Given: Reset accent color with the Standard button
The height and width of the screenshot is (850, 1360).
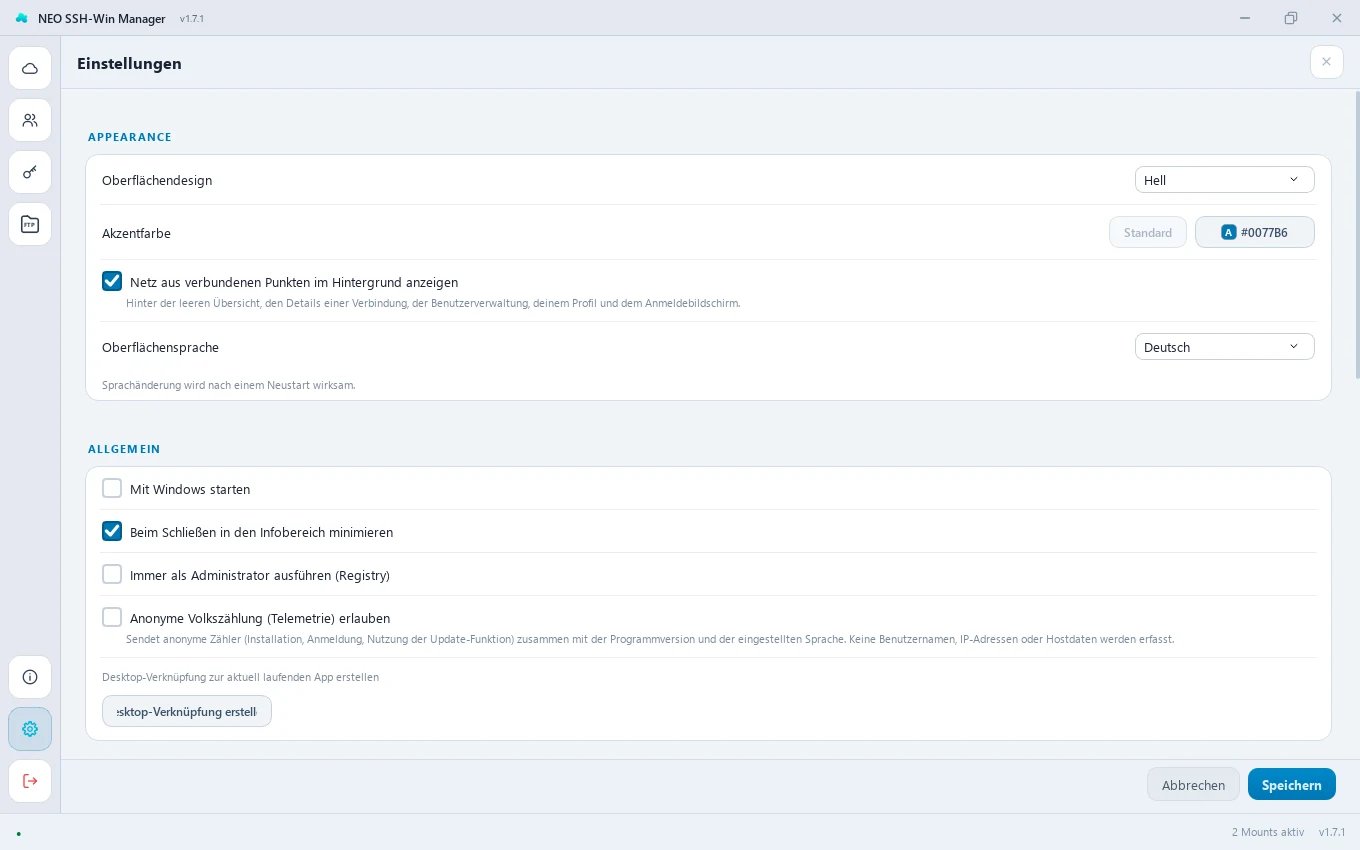Looking at the screenshot, I should pyautogui.click(x=1148, y=233).
